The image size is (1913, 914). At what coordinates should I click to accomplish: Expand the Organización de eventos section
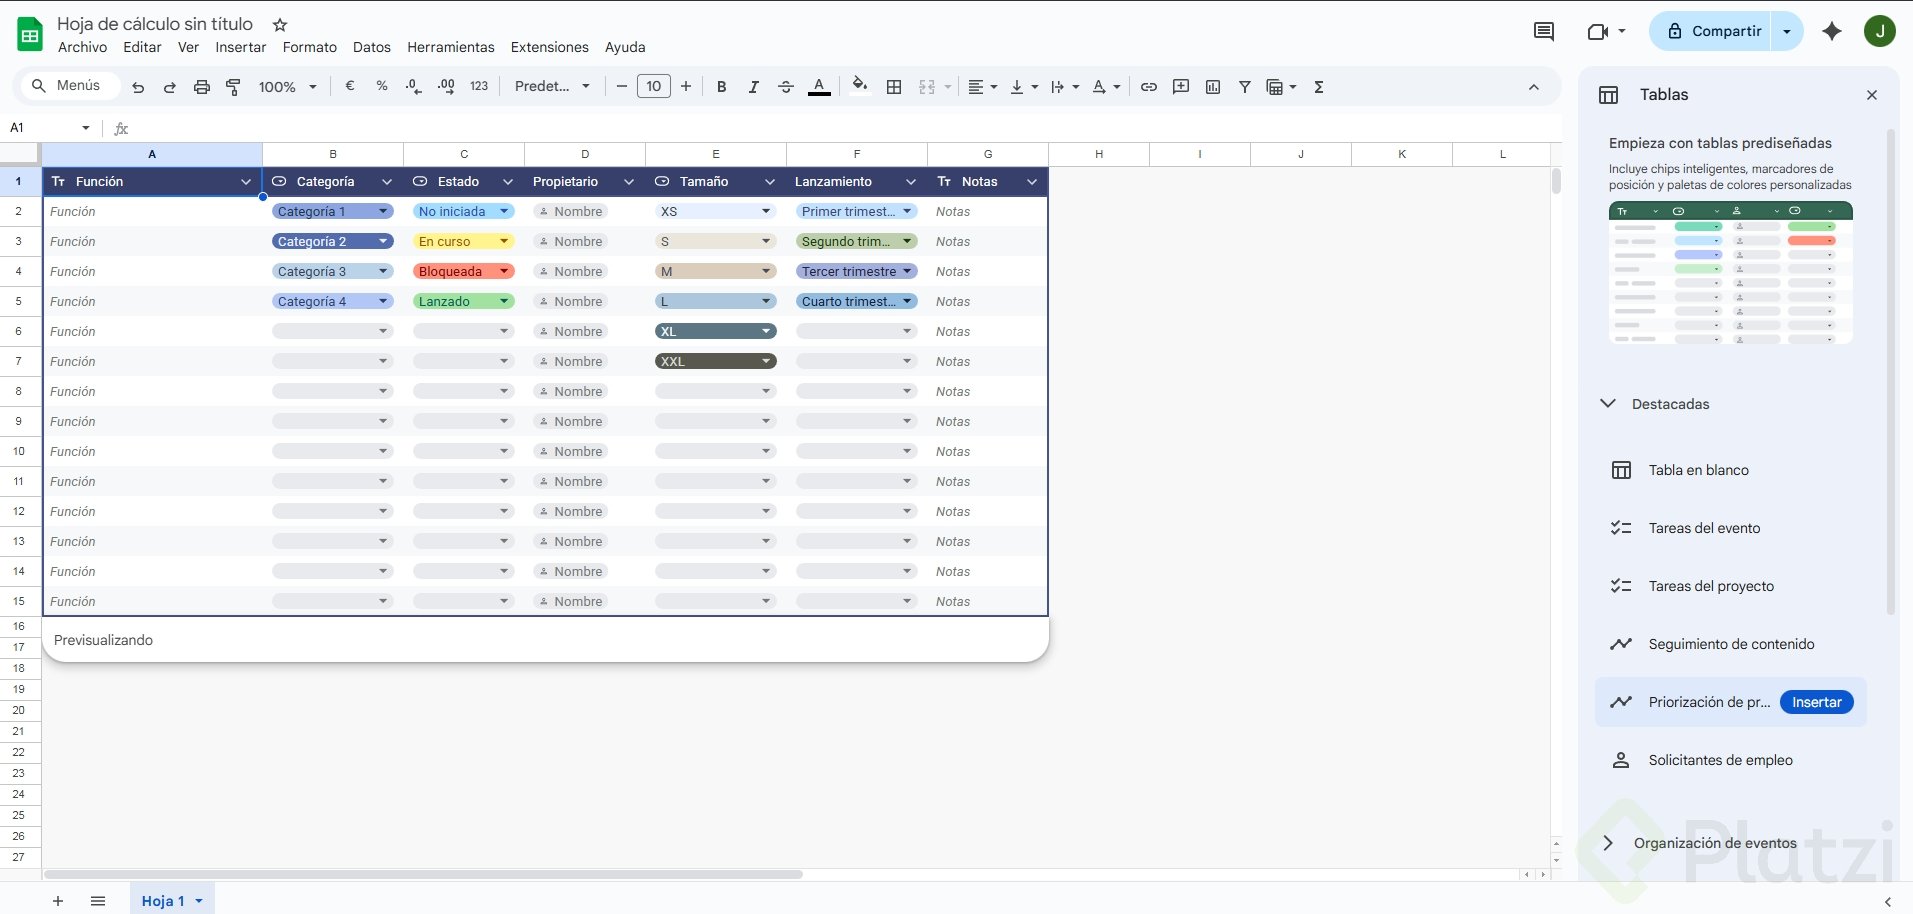[x=1608, y=843]
